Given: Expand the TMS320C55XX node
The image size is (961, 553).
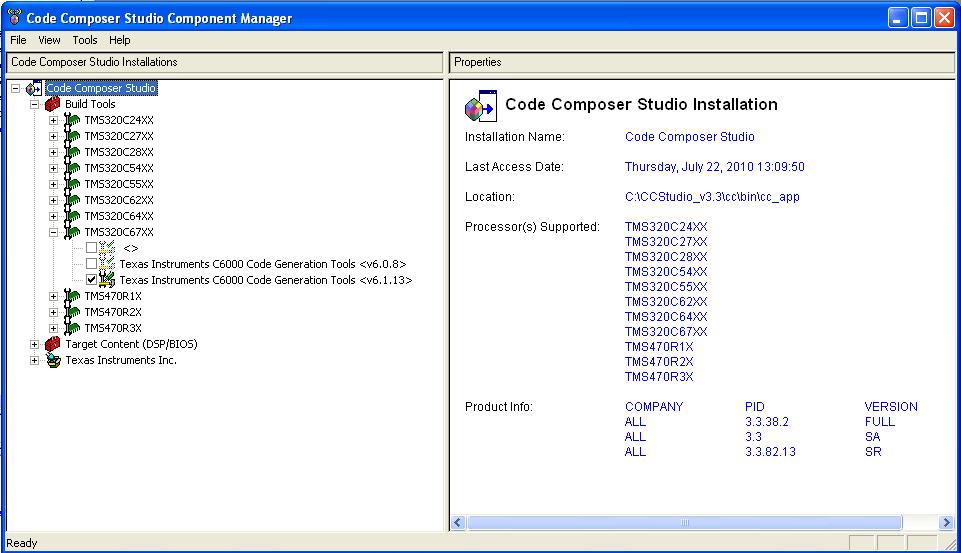Looking at the screenshot, I should click(x=53, y=184).
